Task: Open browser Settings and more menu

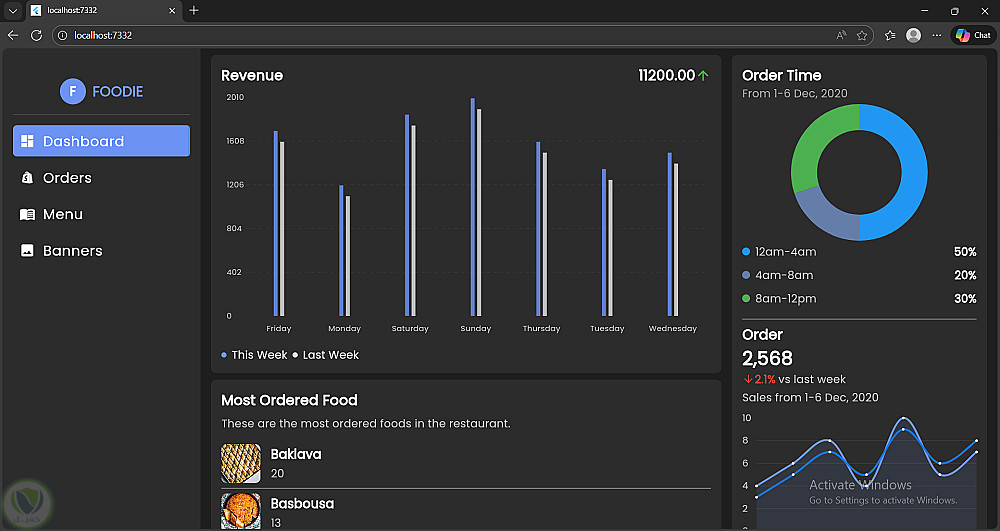Action: [937, 35]
